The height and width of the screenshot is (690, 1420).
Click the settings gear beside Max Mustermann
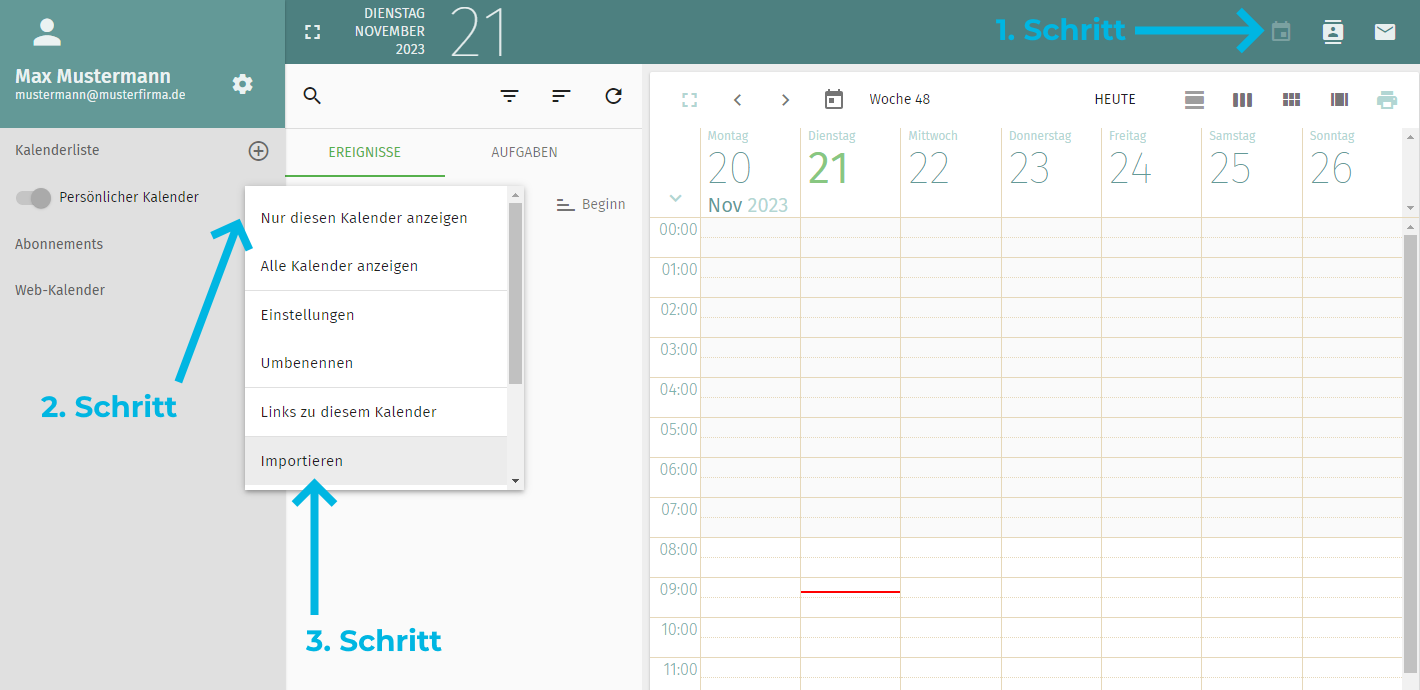click(243, 84)
